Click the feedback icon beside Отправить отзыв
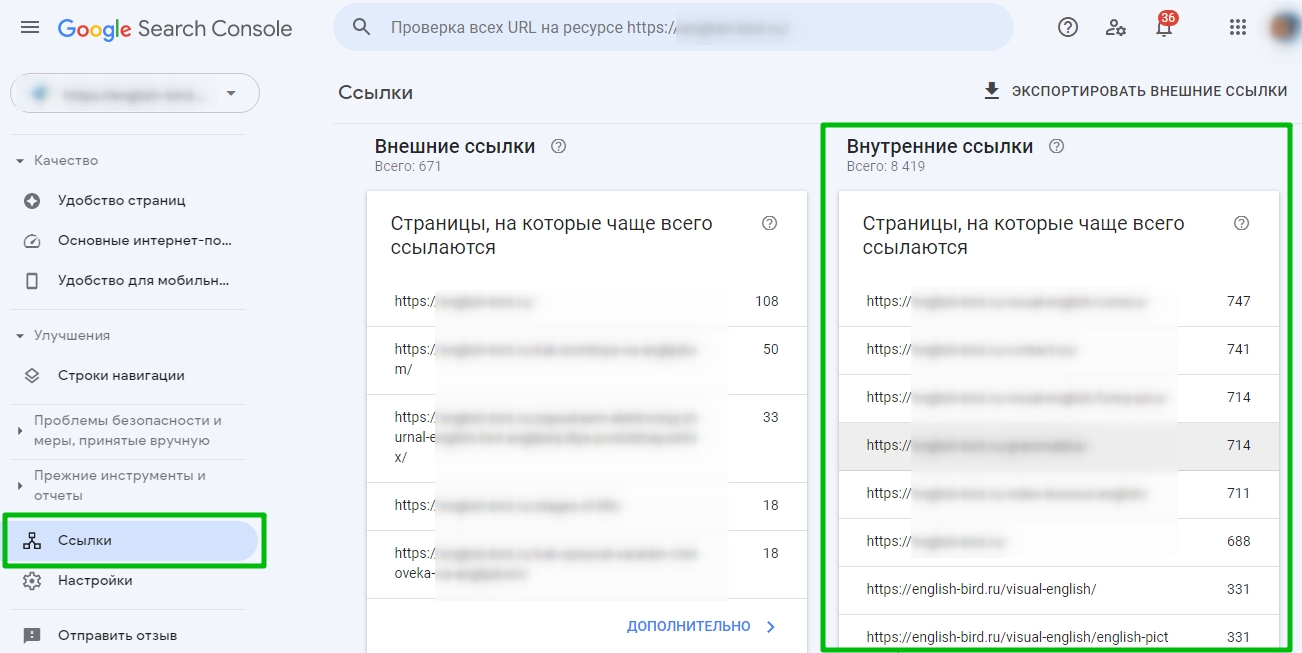The height and width of the screenshot is (653, 1302). click(x=32, y=635)
